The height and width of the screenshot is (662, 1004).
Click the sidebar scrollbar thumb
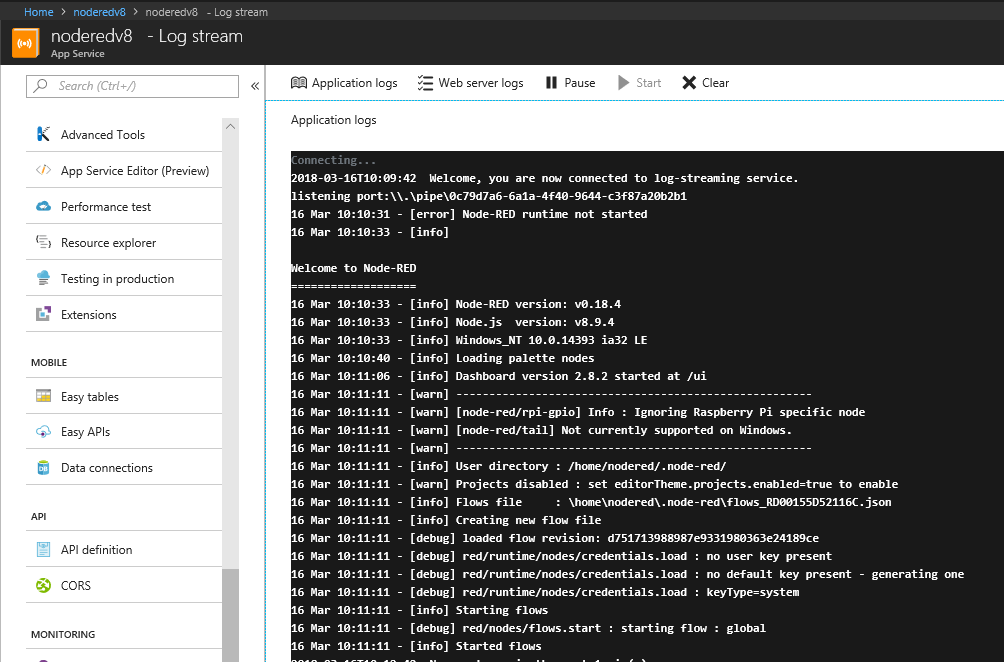pyautogui.click(x=231, y=615)
